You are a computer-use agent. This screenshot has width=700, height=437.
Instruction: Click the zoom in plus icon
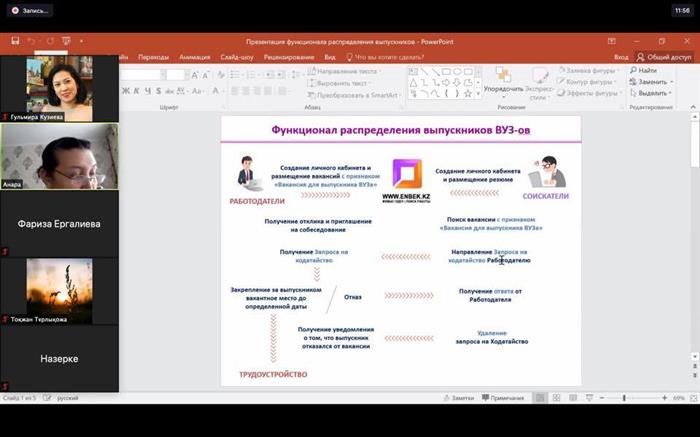[664, 398]
